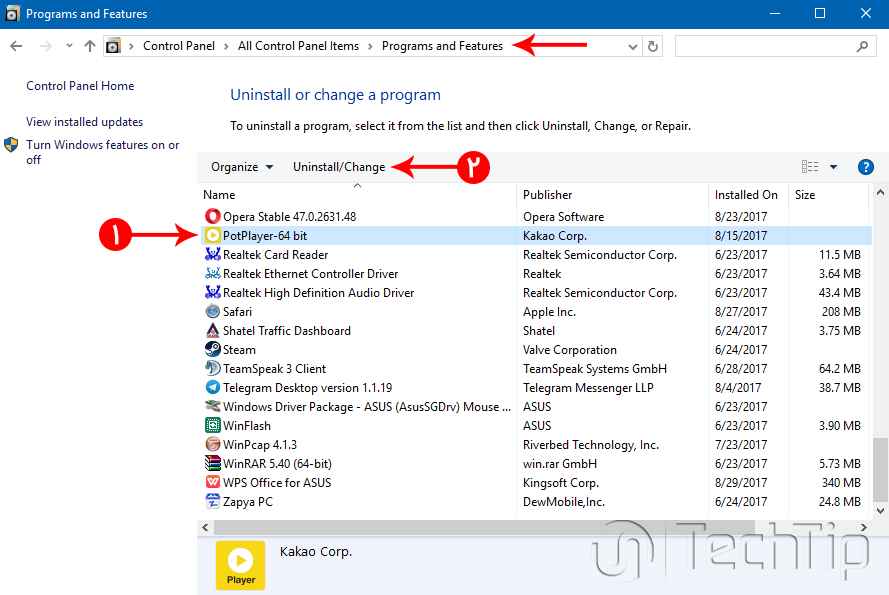Click the Zapya PC icon
889x595 pixels.
tap(212, 502)
